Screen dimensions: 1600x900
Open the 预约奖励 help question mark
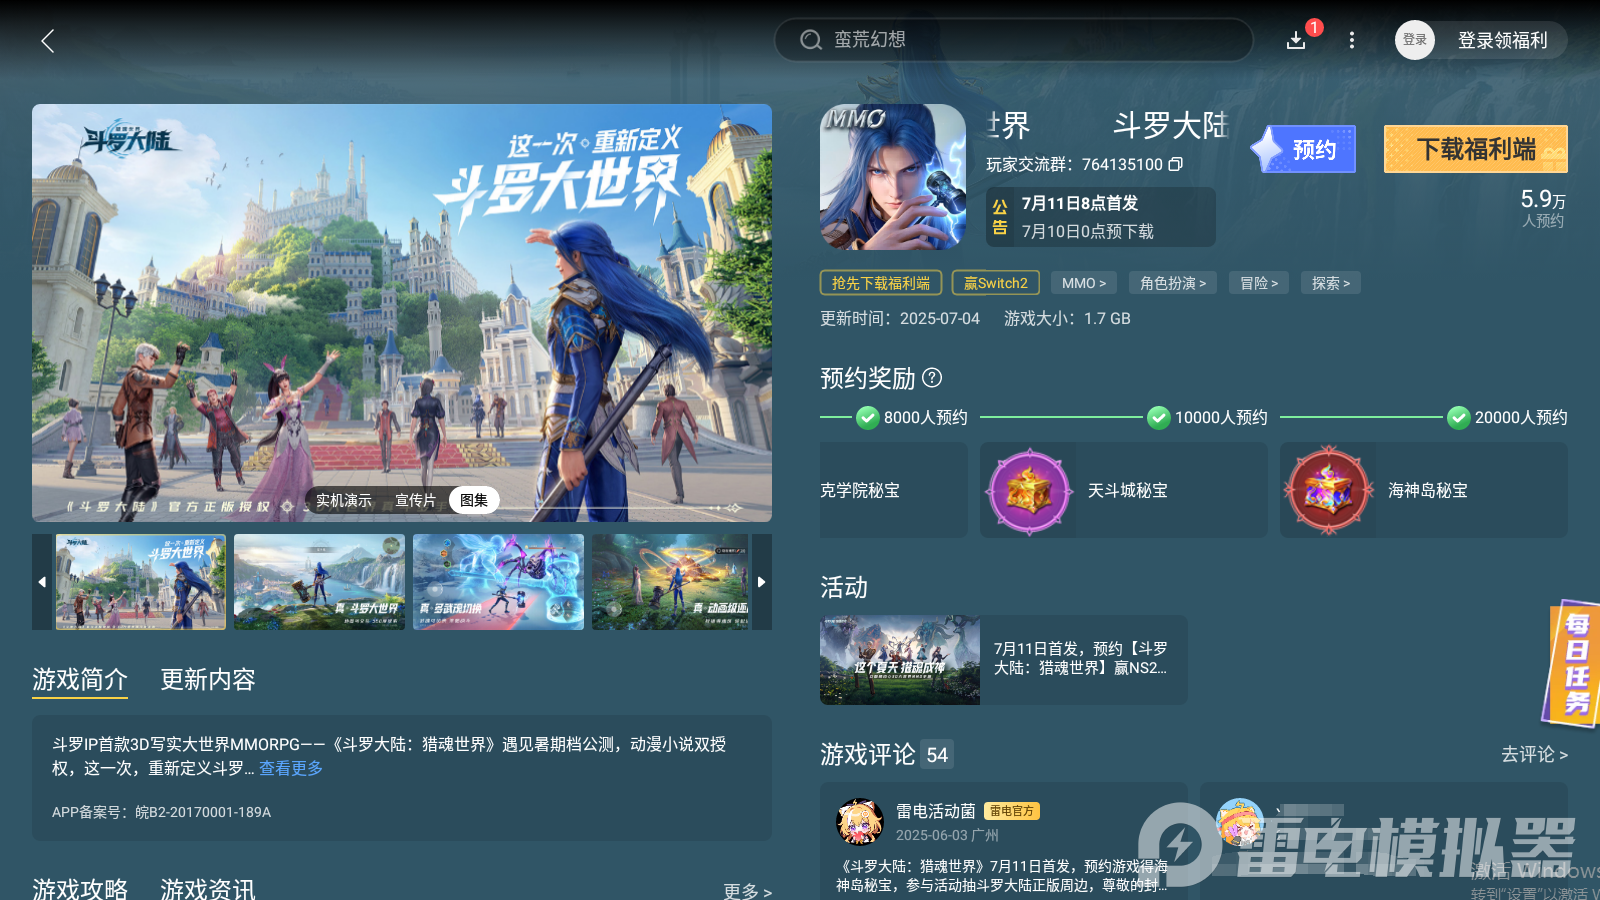[932, 377]
